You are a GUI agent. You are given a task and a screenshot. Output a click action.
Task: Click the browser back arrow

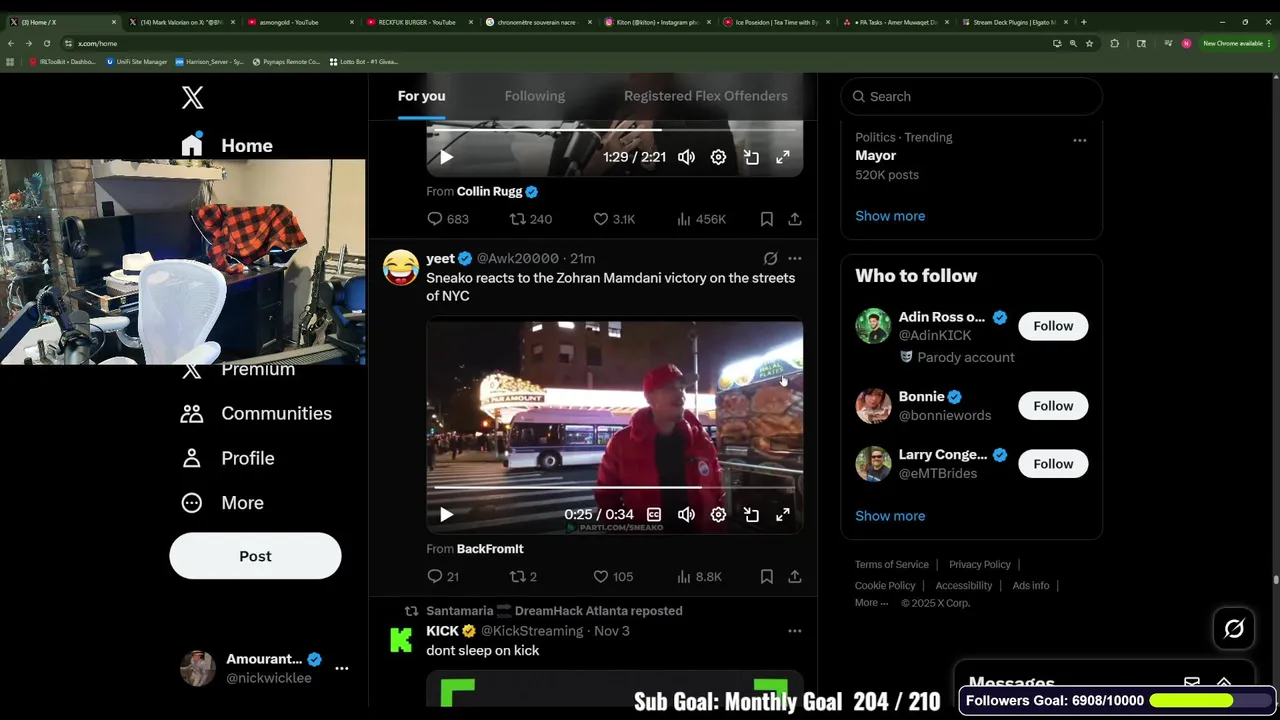(x=10, y=43)
